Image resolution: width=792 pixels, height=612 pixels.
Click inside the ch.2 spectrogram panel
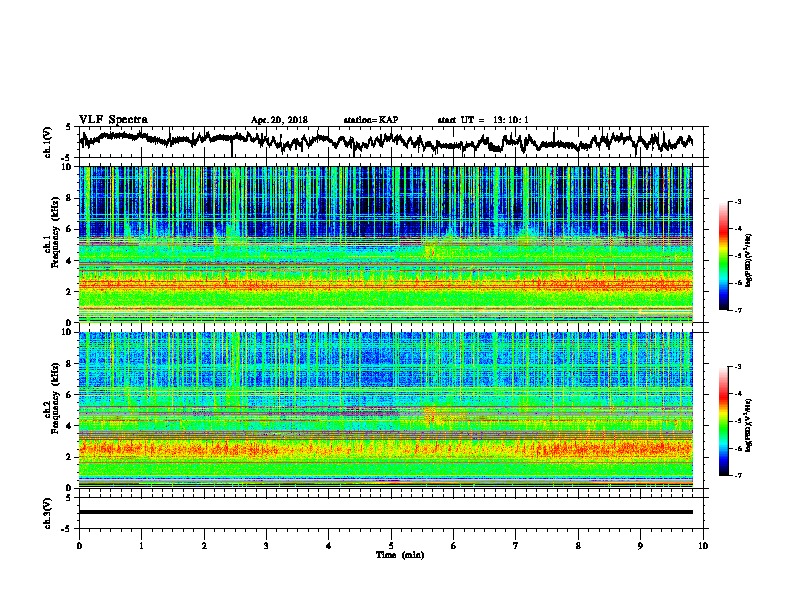coord(386,410)
